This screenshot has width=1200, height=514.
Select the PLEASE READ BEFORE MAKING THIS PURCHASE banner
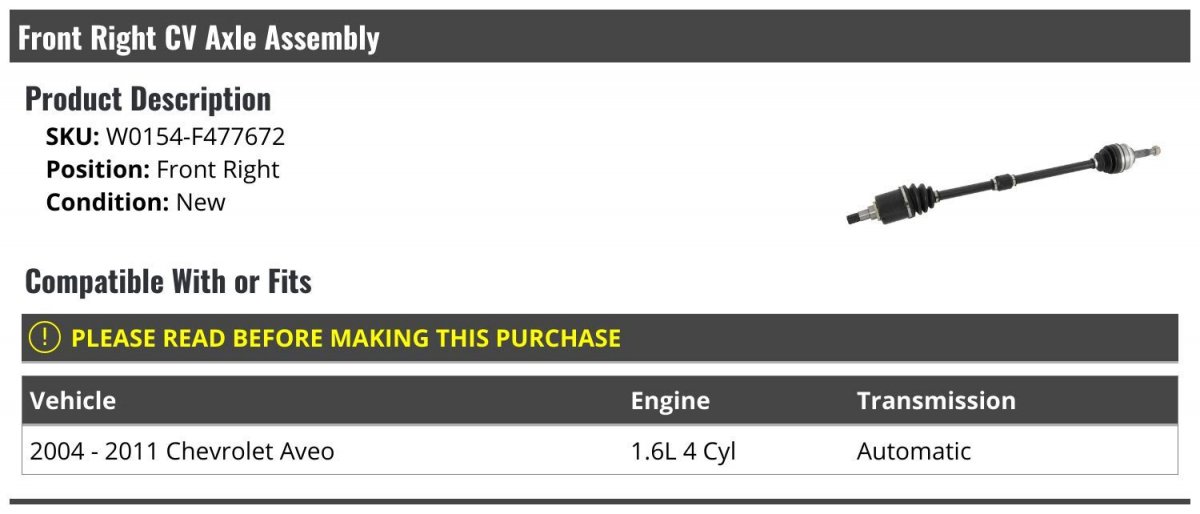[x=600, y=337]
